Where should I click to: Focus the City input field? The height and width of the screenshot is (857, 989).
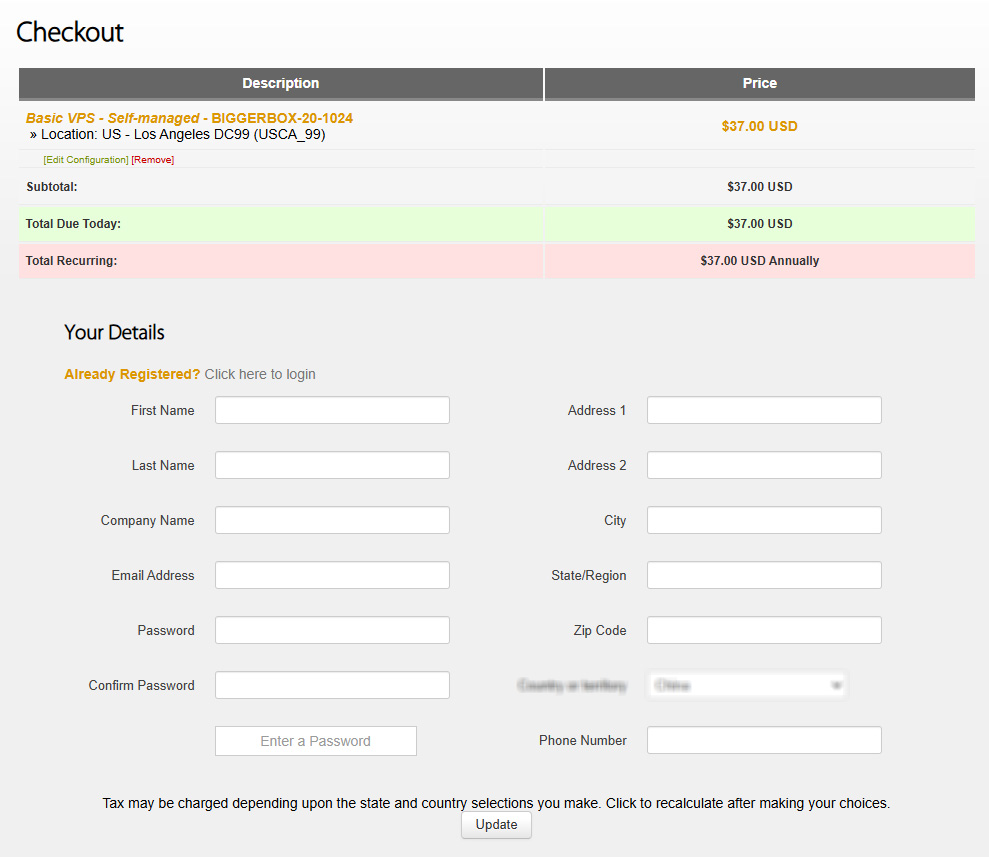click(764, 520)
